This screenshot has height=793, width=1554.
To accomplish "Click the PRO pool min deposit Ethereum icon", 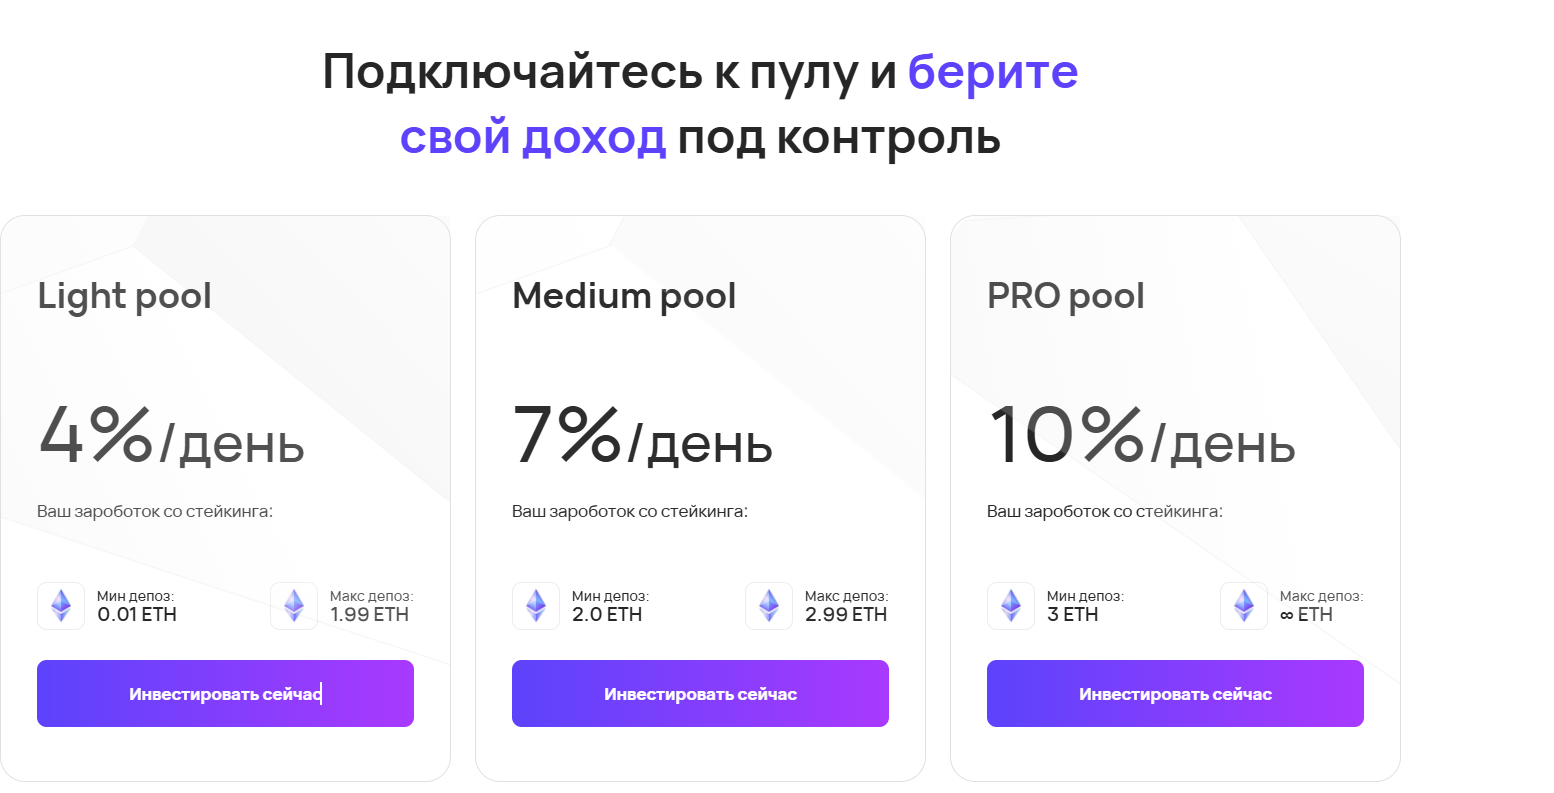I will (x=1011, y=606).
